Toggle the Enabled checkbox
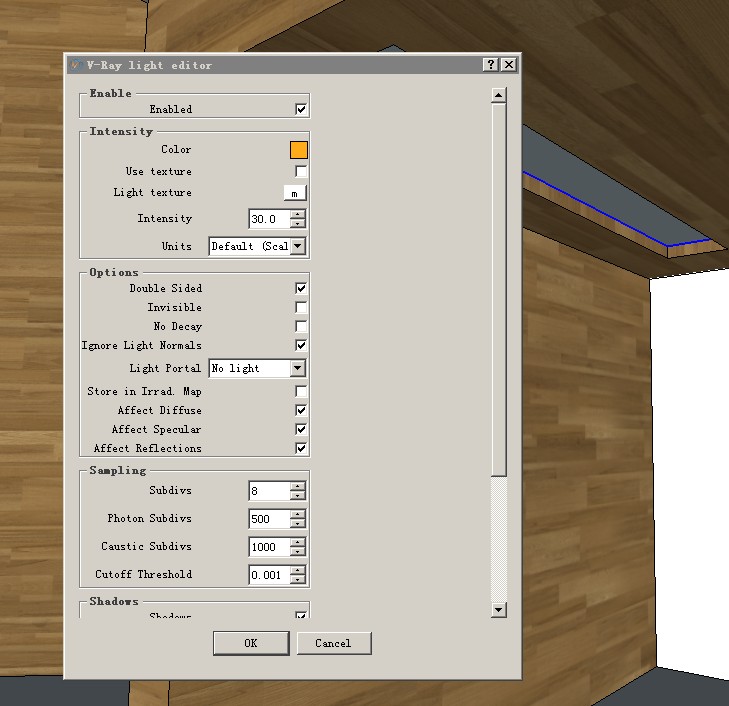The width and height of the screenshot is (729, 706). [x=301, y=109]
